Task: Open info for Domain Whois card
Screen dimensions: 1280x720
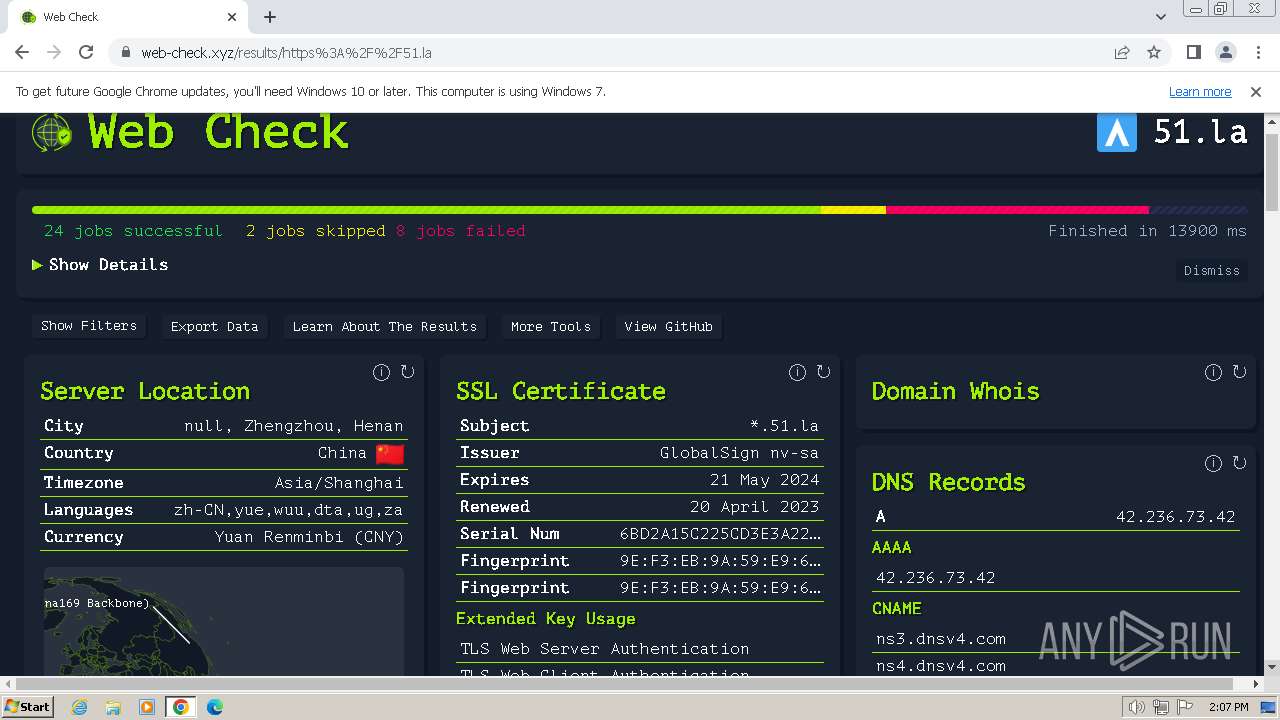Action: (x=1213, y=372)
